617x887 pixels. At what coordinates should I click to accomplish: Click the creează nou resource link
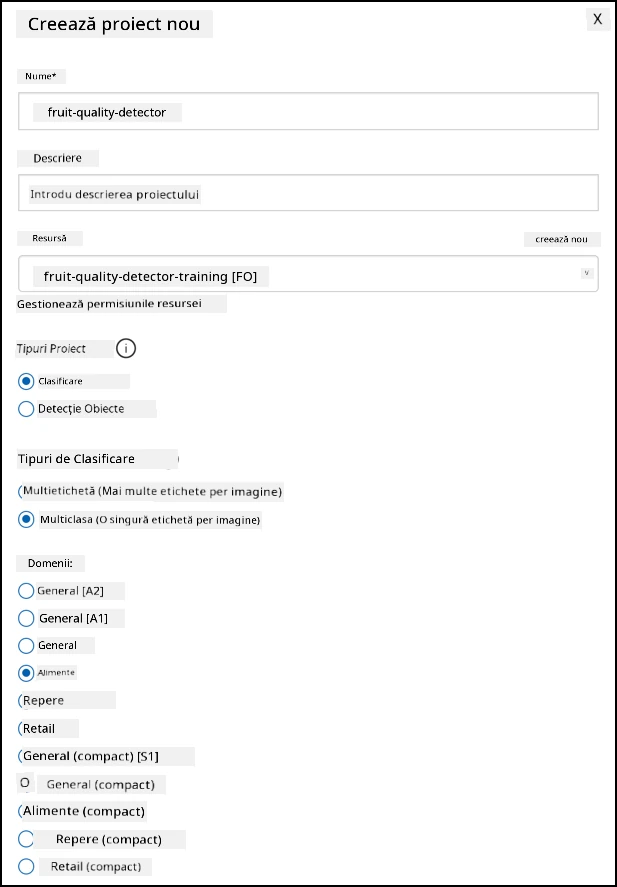coord(562,239)
